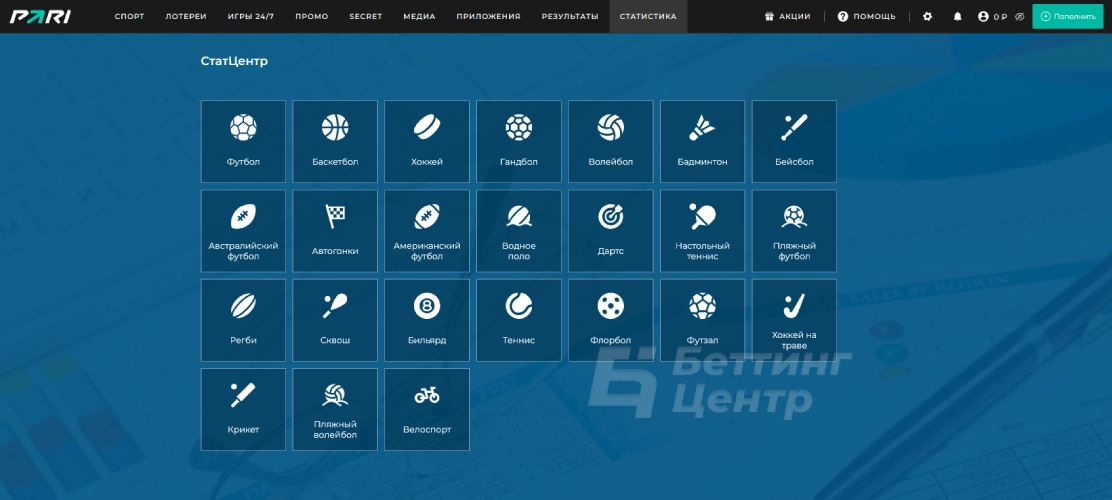This screenshot has height=500, width=1112.
Task: Open the Регби tile
Action: coord(243,320)
